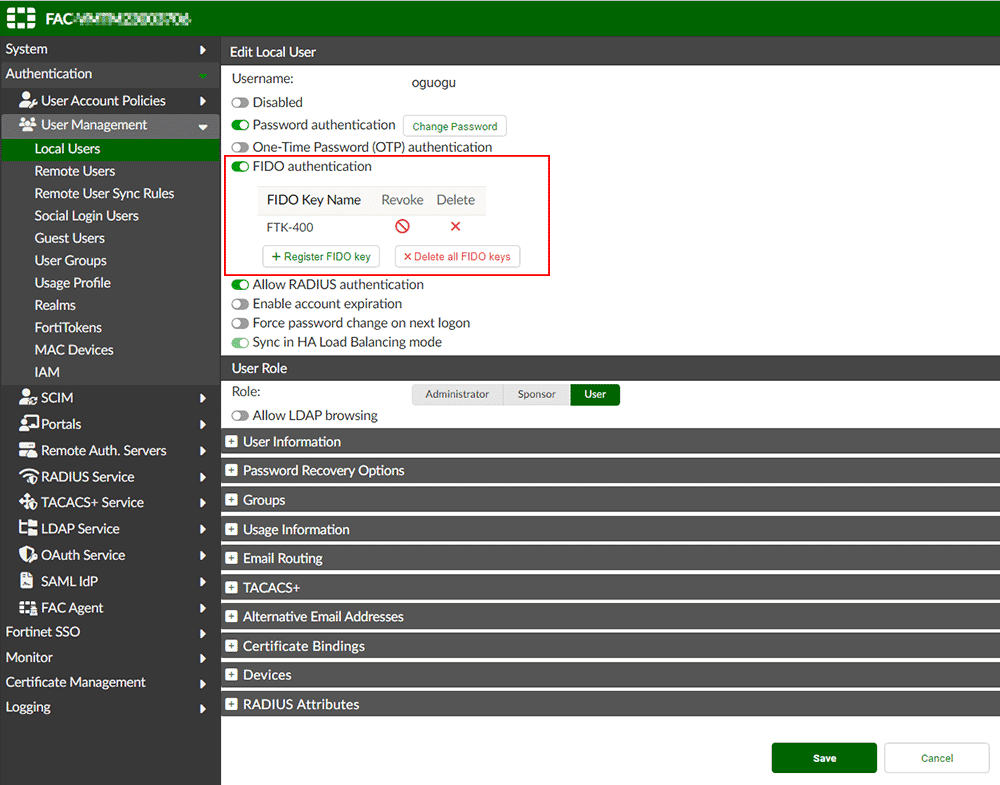Click Register FIDO key button
Image resolution: width=1000 pixels, height=785 pixels.
tap(321, 256)
